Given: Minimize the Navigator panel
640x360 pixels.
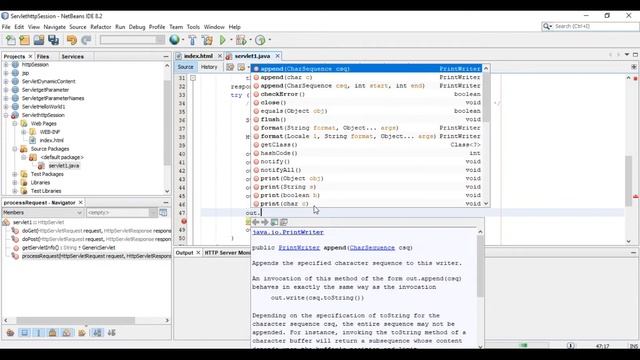Looking at the screenshot, I should click(166, 202).
